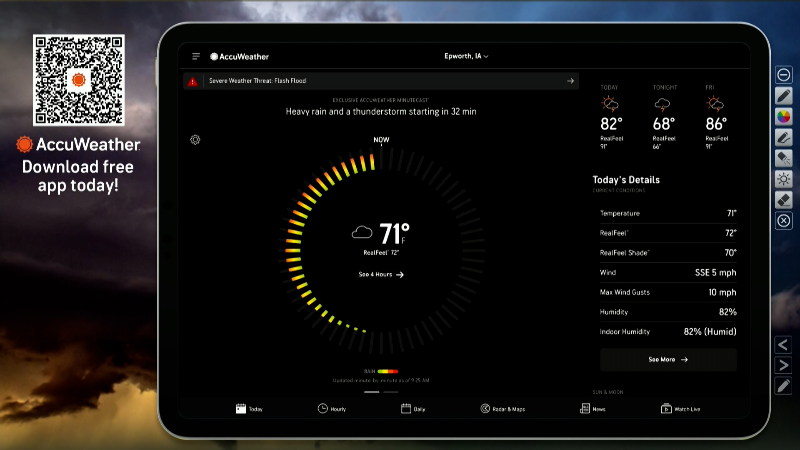
Task: Open the Today forecast card showing 82°
Action: tap(611, 117)
